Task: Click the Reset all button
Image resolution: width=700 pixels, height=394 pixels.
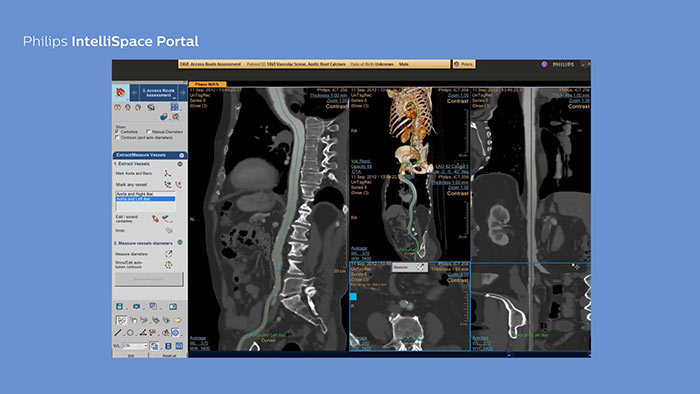Action: point(169,356)
